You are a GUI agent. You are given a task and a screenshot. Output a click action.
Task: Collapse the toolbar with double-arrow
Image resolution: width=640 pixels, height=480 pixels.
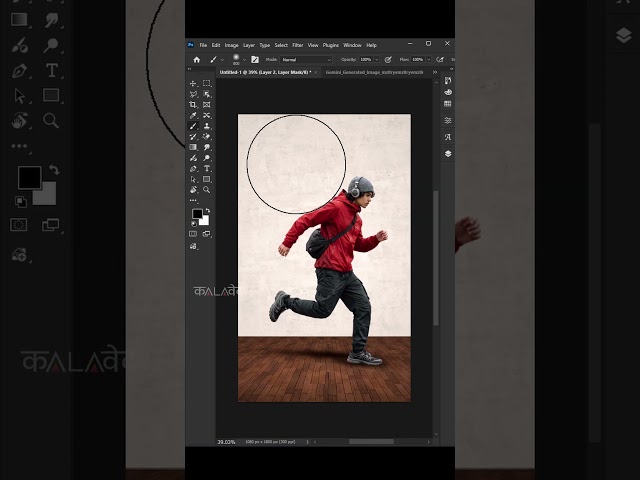[x=189, y=69]
